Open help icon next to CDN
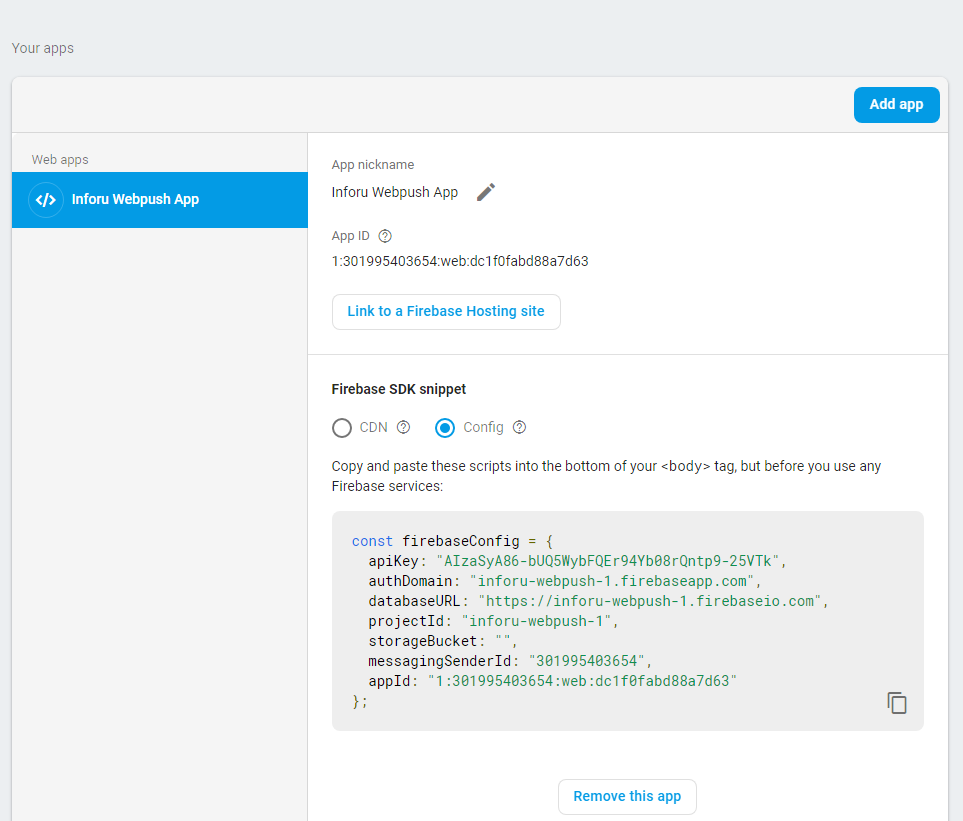 404,427
